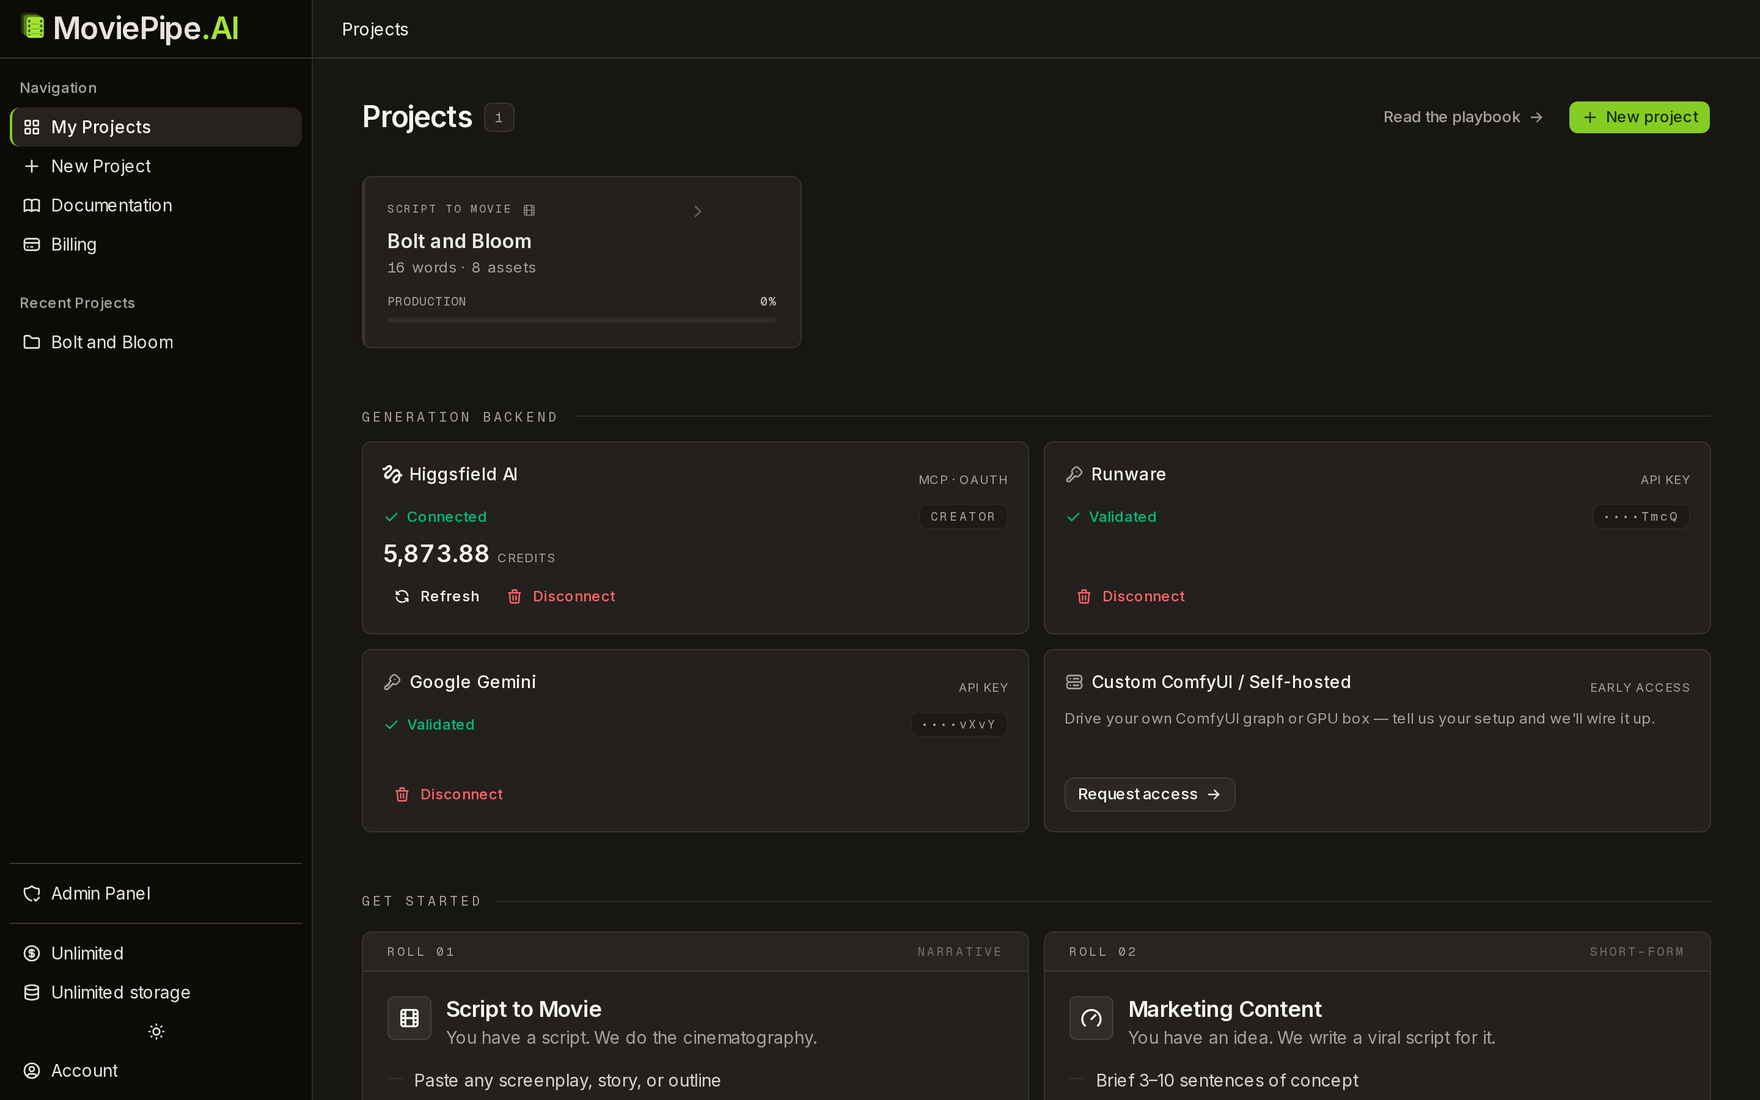Viewport: 1760px width, 1100px height.
Task: Click Request access for Custom ComfyUI
Action: point(1149,794)
